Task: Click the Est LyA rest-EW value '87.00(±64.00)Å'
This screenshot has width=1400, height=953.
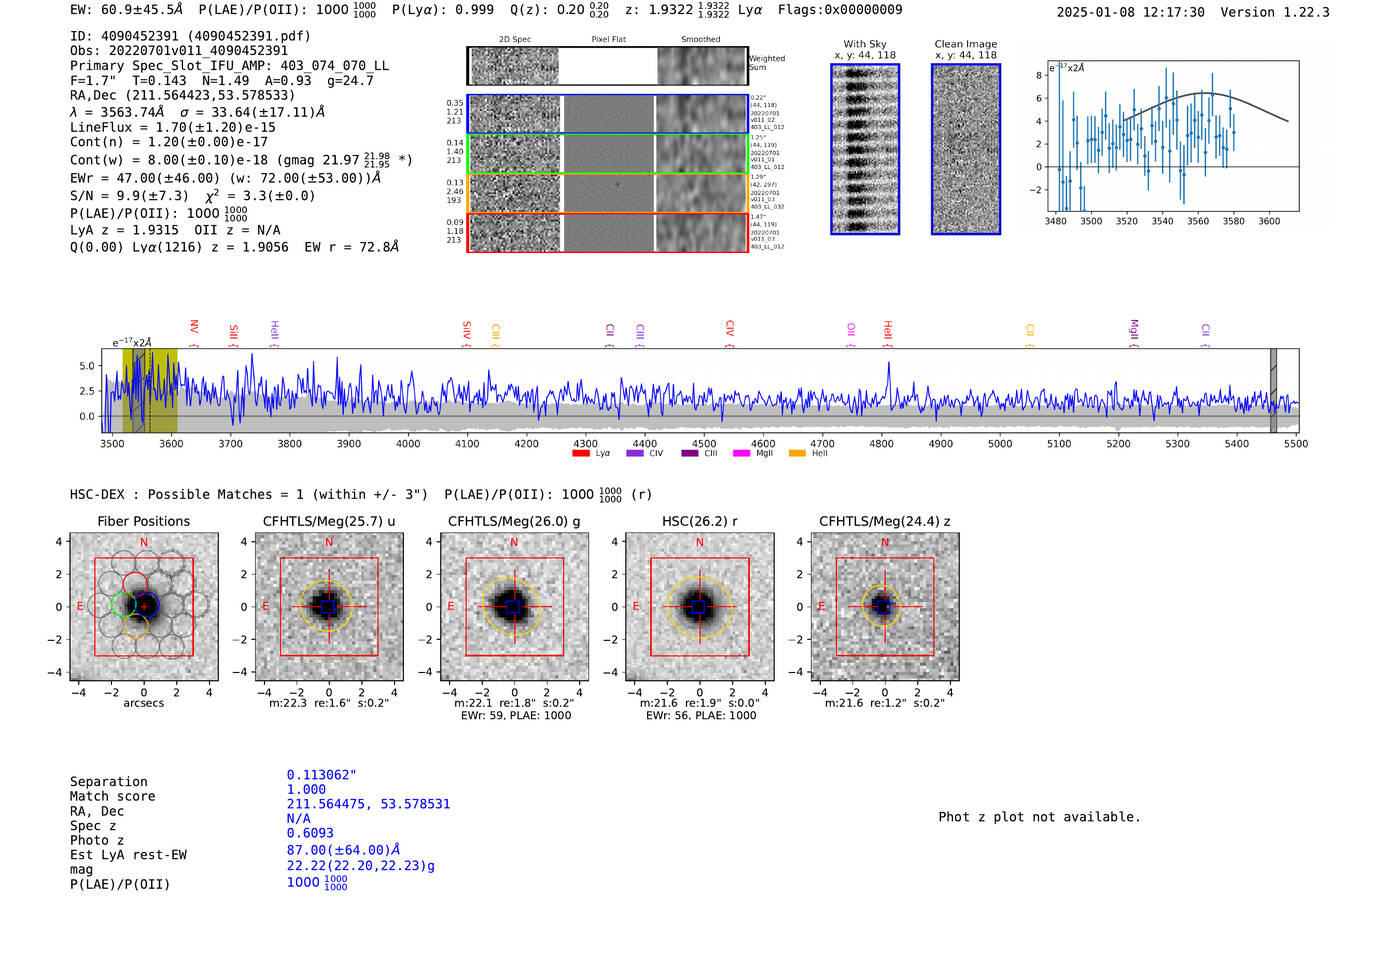Action: [343, 850]
